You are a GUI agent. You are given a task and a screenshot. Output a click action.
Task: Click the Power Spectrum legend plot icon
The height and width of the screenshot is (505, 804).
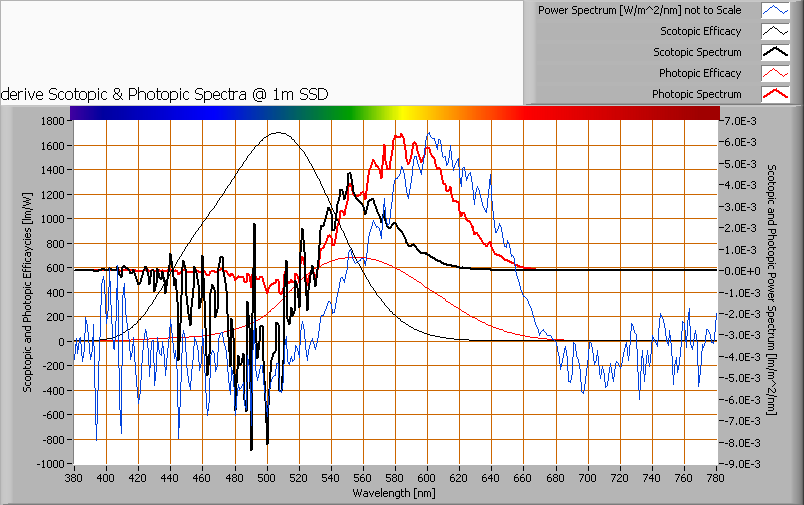click(775, 11)
